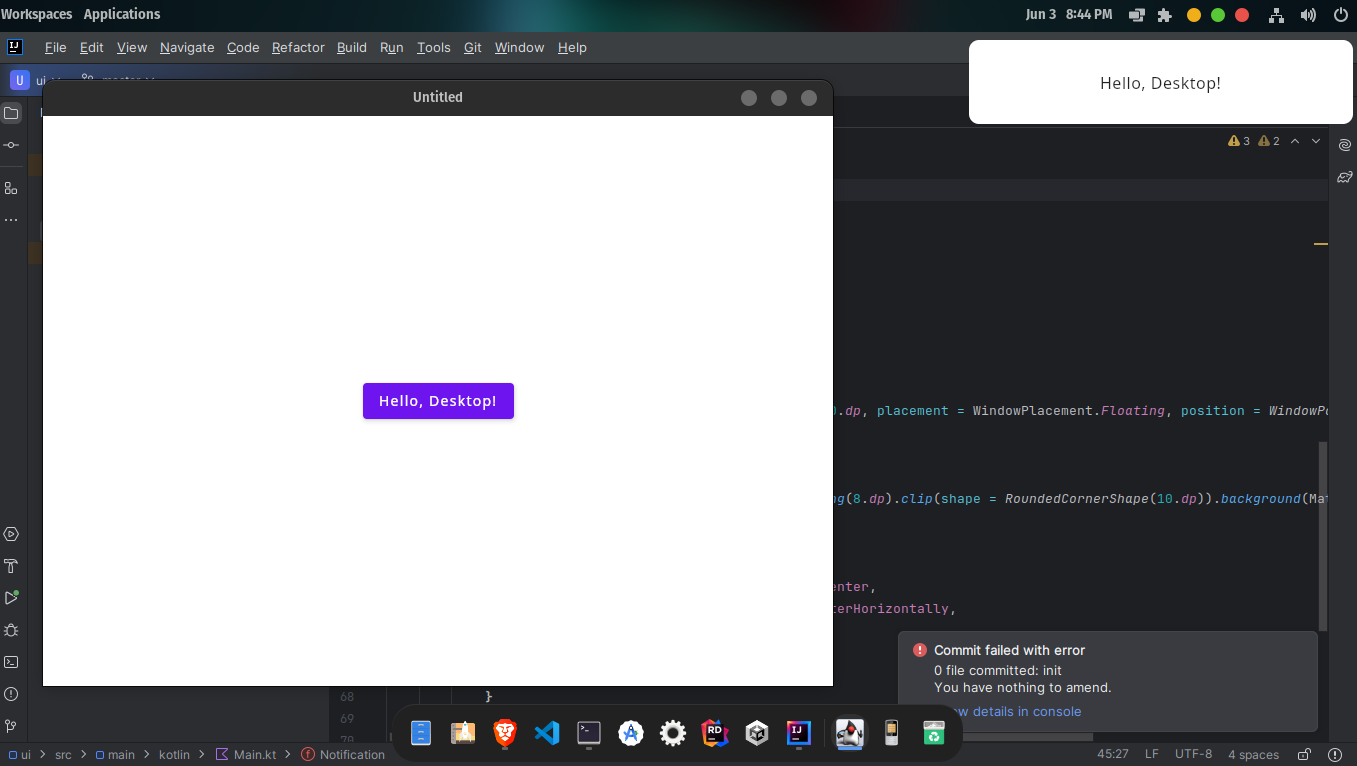Click the purple Hello, Desktop! button

click(438, 401)
